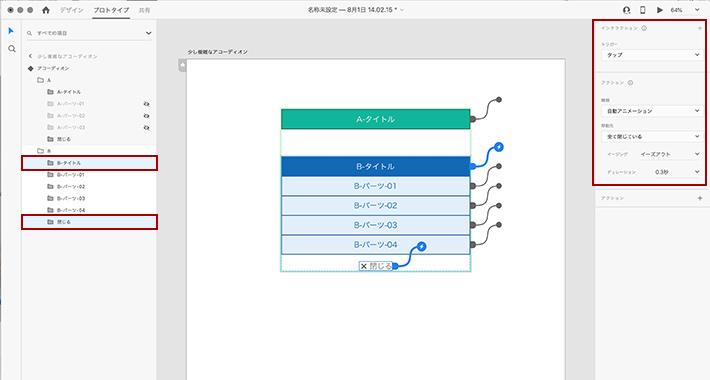Click the artboard name 少し複雑なアコーディオン above canvas

click(218, 52)
